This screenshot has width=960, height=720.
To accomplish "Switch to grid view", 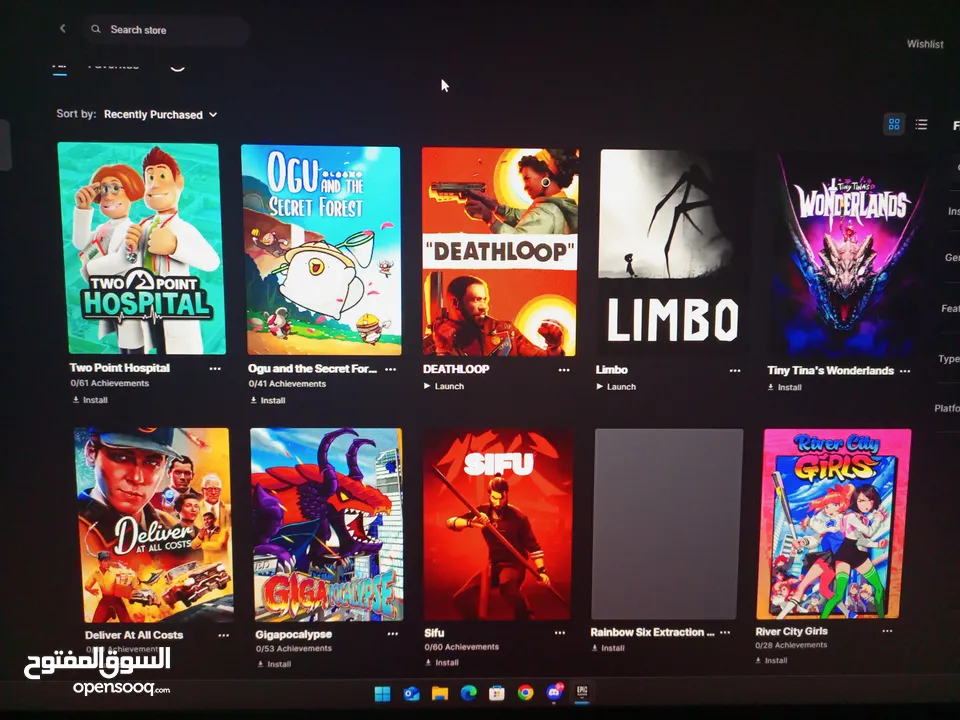I will pyautogui.click(x=894, y=124).
